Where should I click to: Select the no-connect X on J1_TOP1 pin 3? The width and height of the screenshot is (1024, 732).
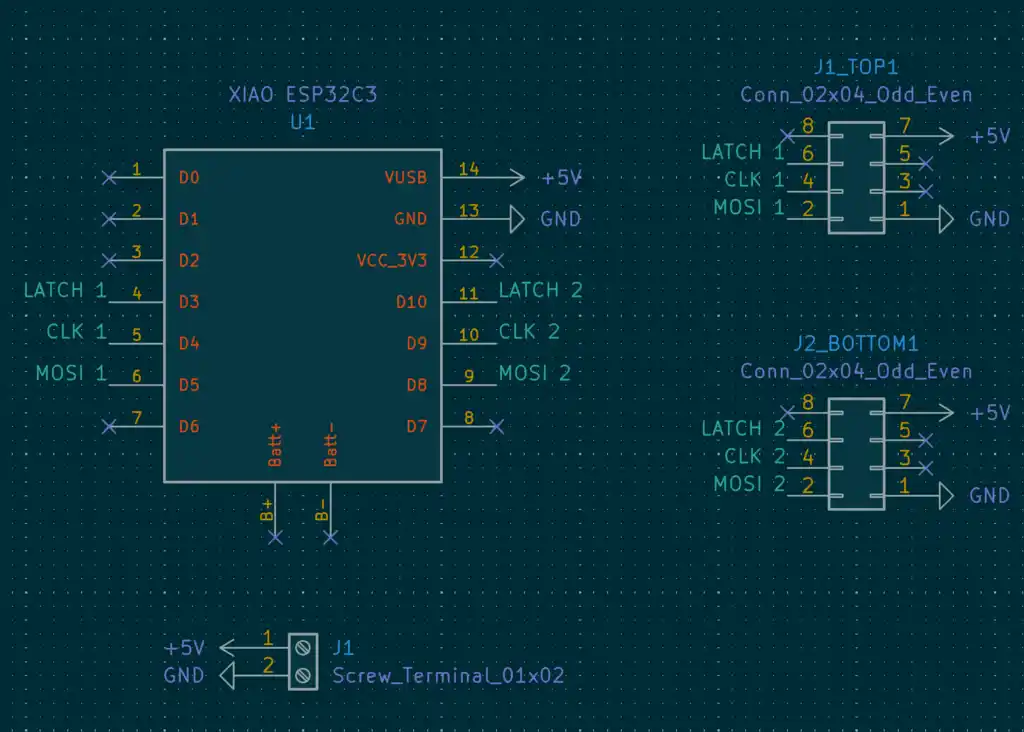click(925, 191)
